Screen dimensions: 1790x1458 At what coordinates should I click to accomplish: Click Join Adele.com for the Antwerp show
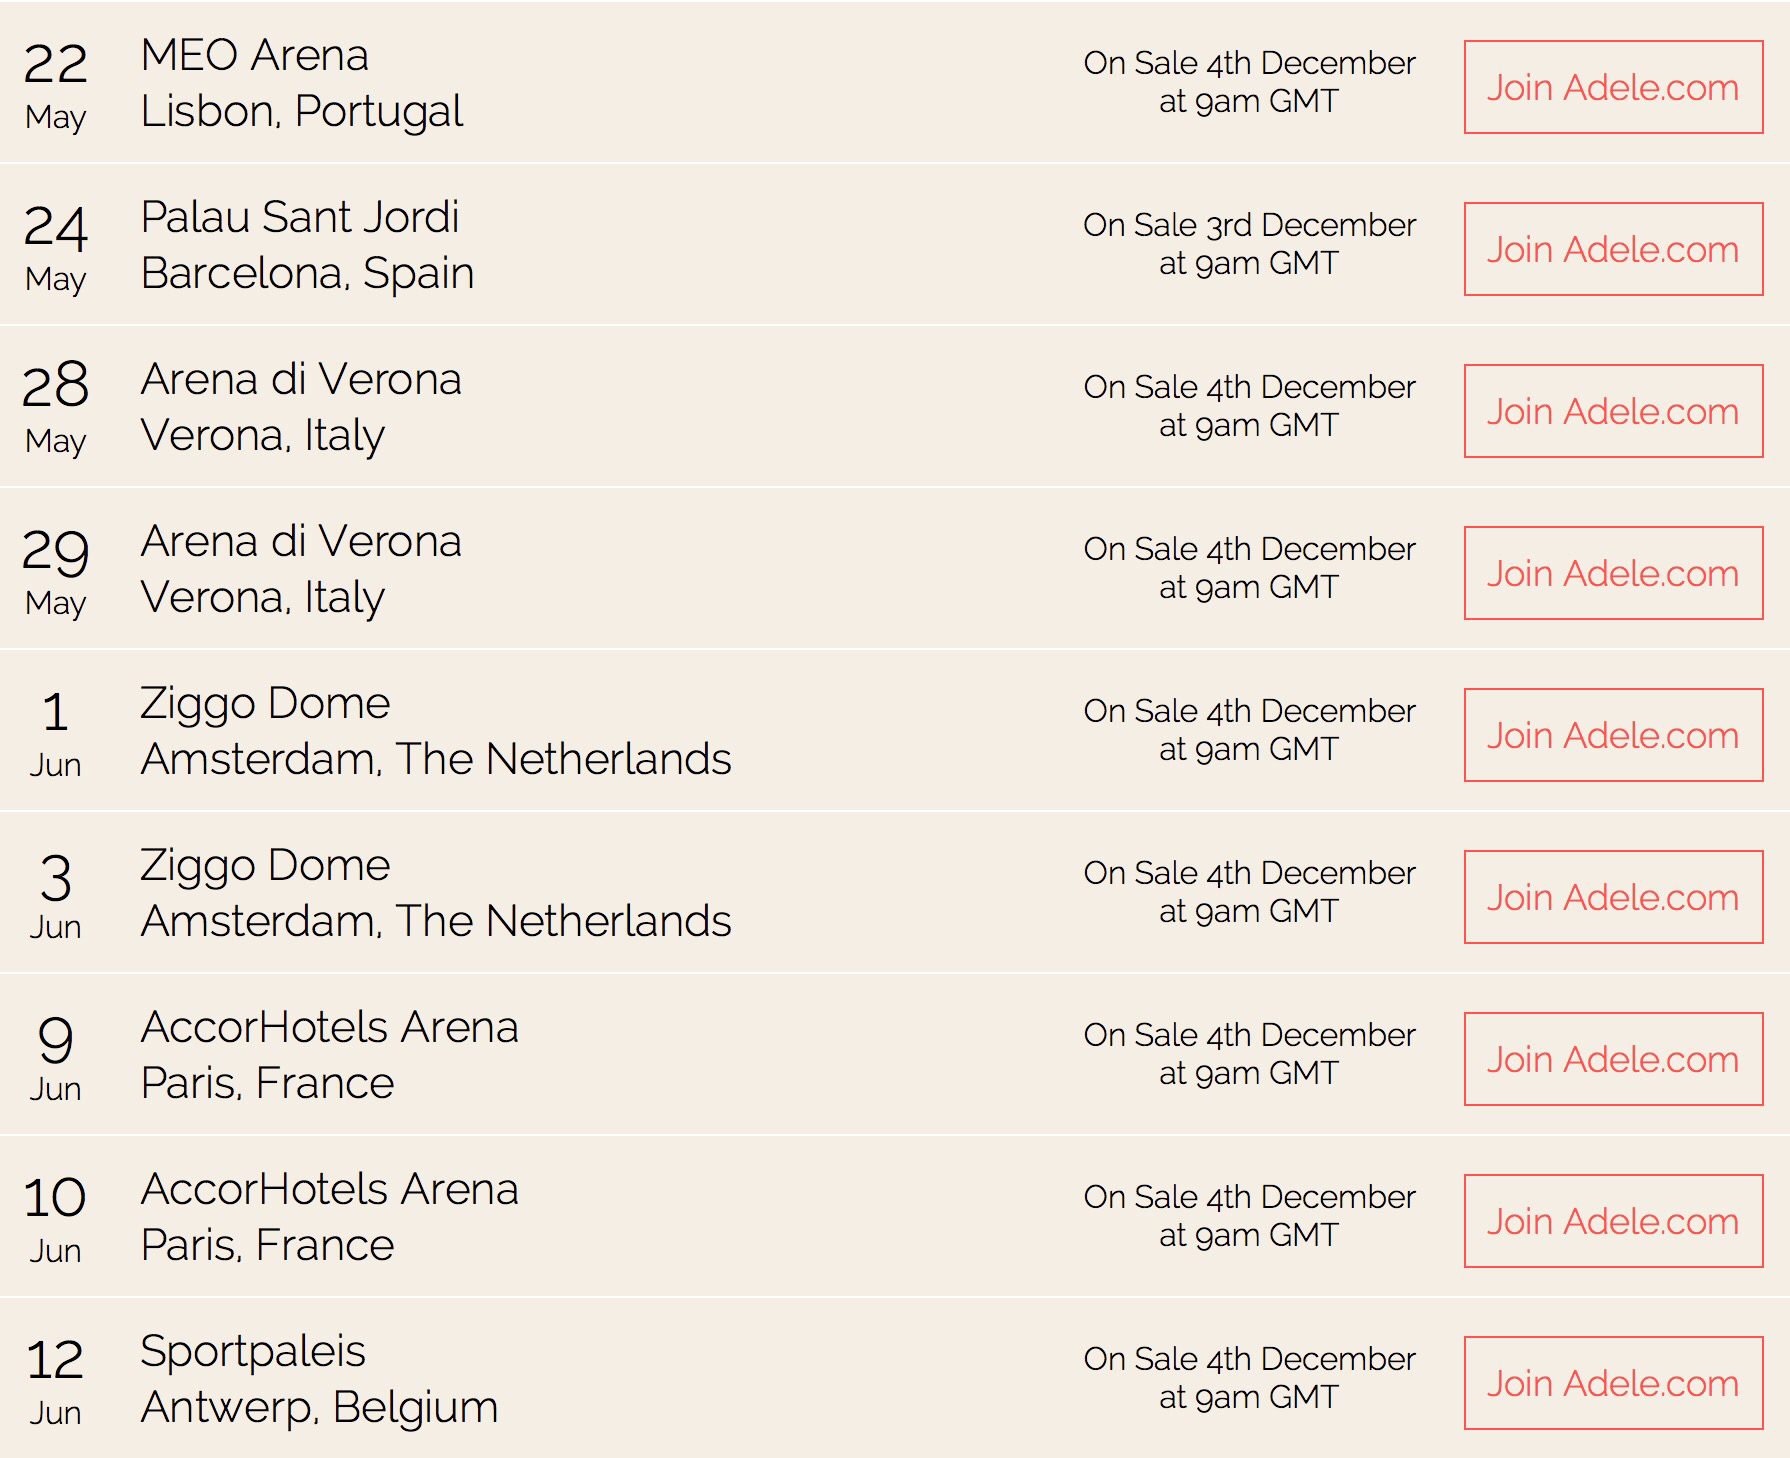point(1613,1383)
